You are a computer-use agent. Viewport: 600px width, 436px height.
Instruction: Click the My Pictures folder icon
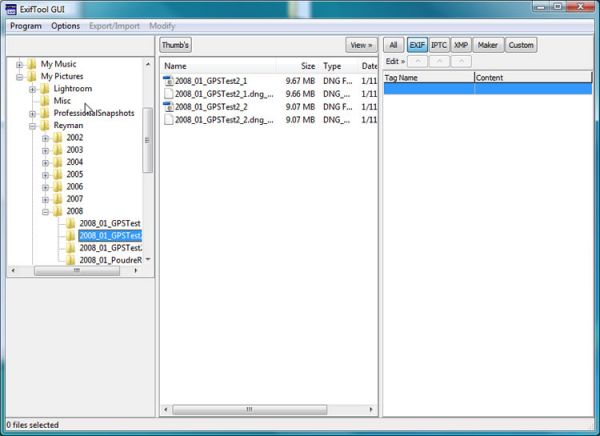click(32, 76)
